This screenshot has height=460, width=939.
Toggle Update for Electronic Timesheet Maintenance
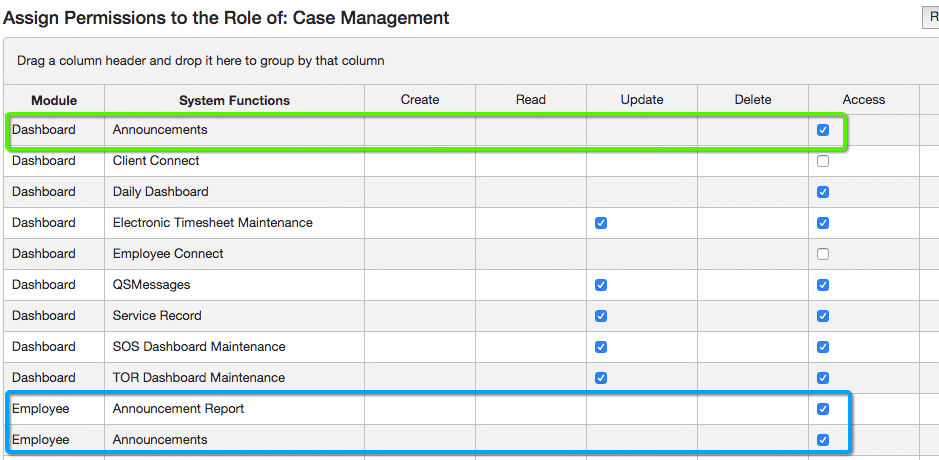(600, 223)
